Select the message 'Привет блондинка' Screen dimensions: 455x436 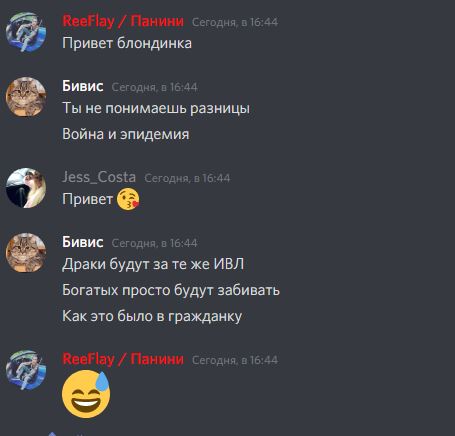(x=127, y=43)
